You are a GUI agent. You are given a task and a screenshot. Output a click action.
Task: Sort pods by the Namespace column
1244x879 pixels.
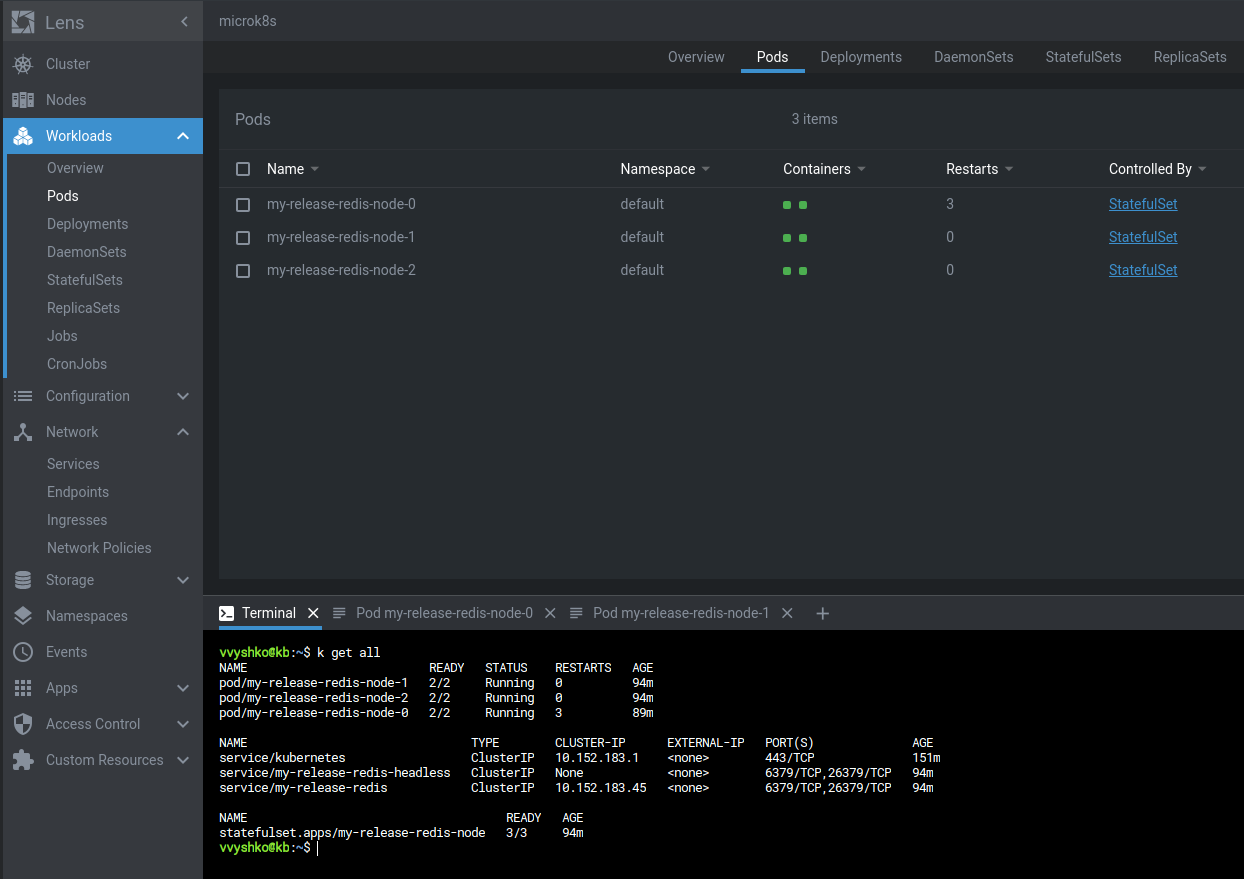[x=665, y=169]
